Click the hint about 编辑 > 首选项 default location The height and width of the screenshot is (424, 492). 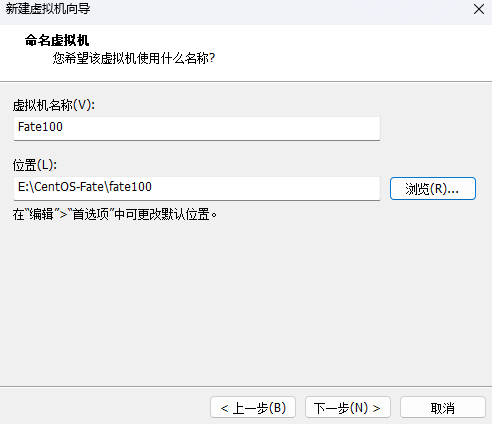tap(115, 214)
